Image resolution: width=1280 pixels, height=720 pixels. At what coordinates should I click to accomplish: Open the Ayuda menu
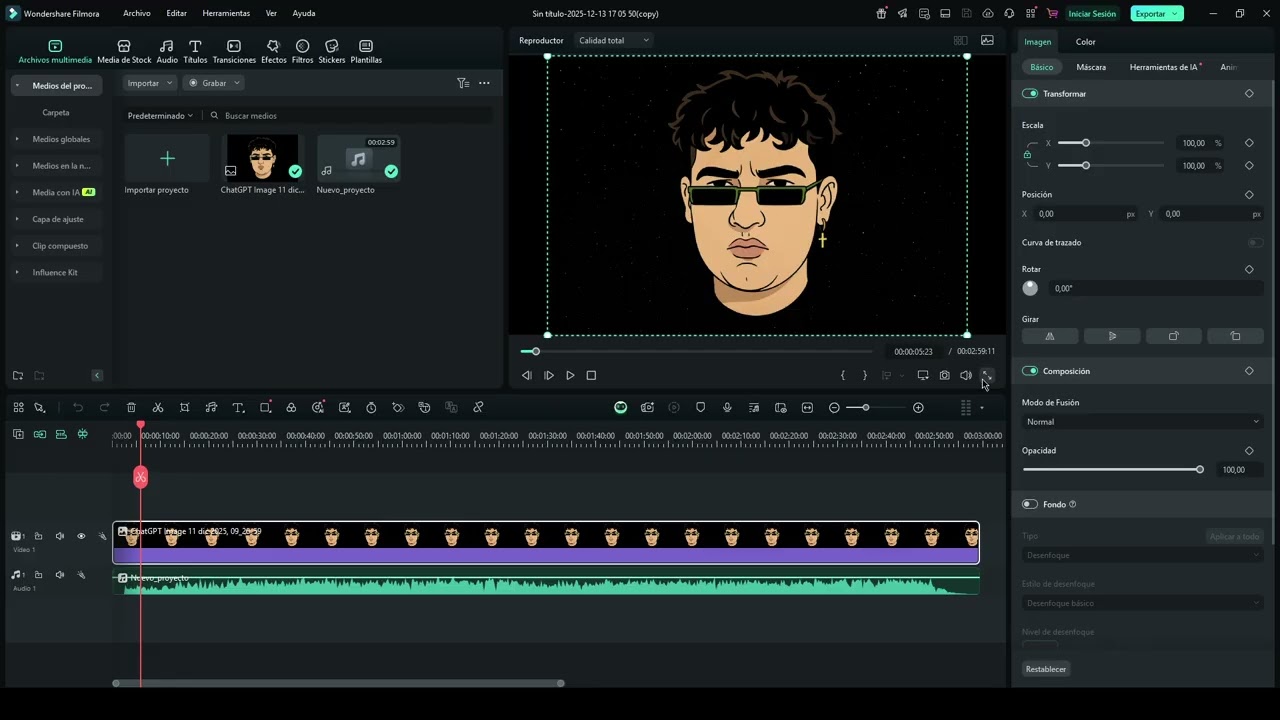(304, 14)
